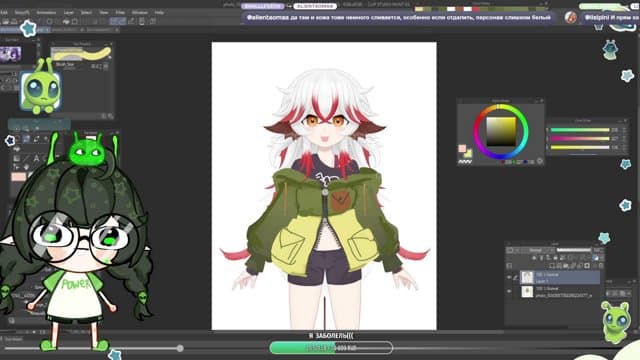The image size is (640, 360).
Task: Select the yellow sub color swatch
Action: pos(468,154)
